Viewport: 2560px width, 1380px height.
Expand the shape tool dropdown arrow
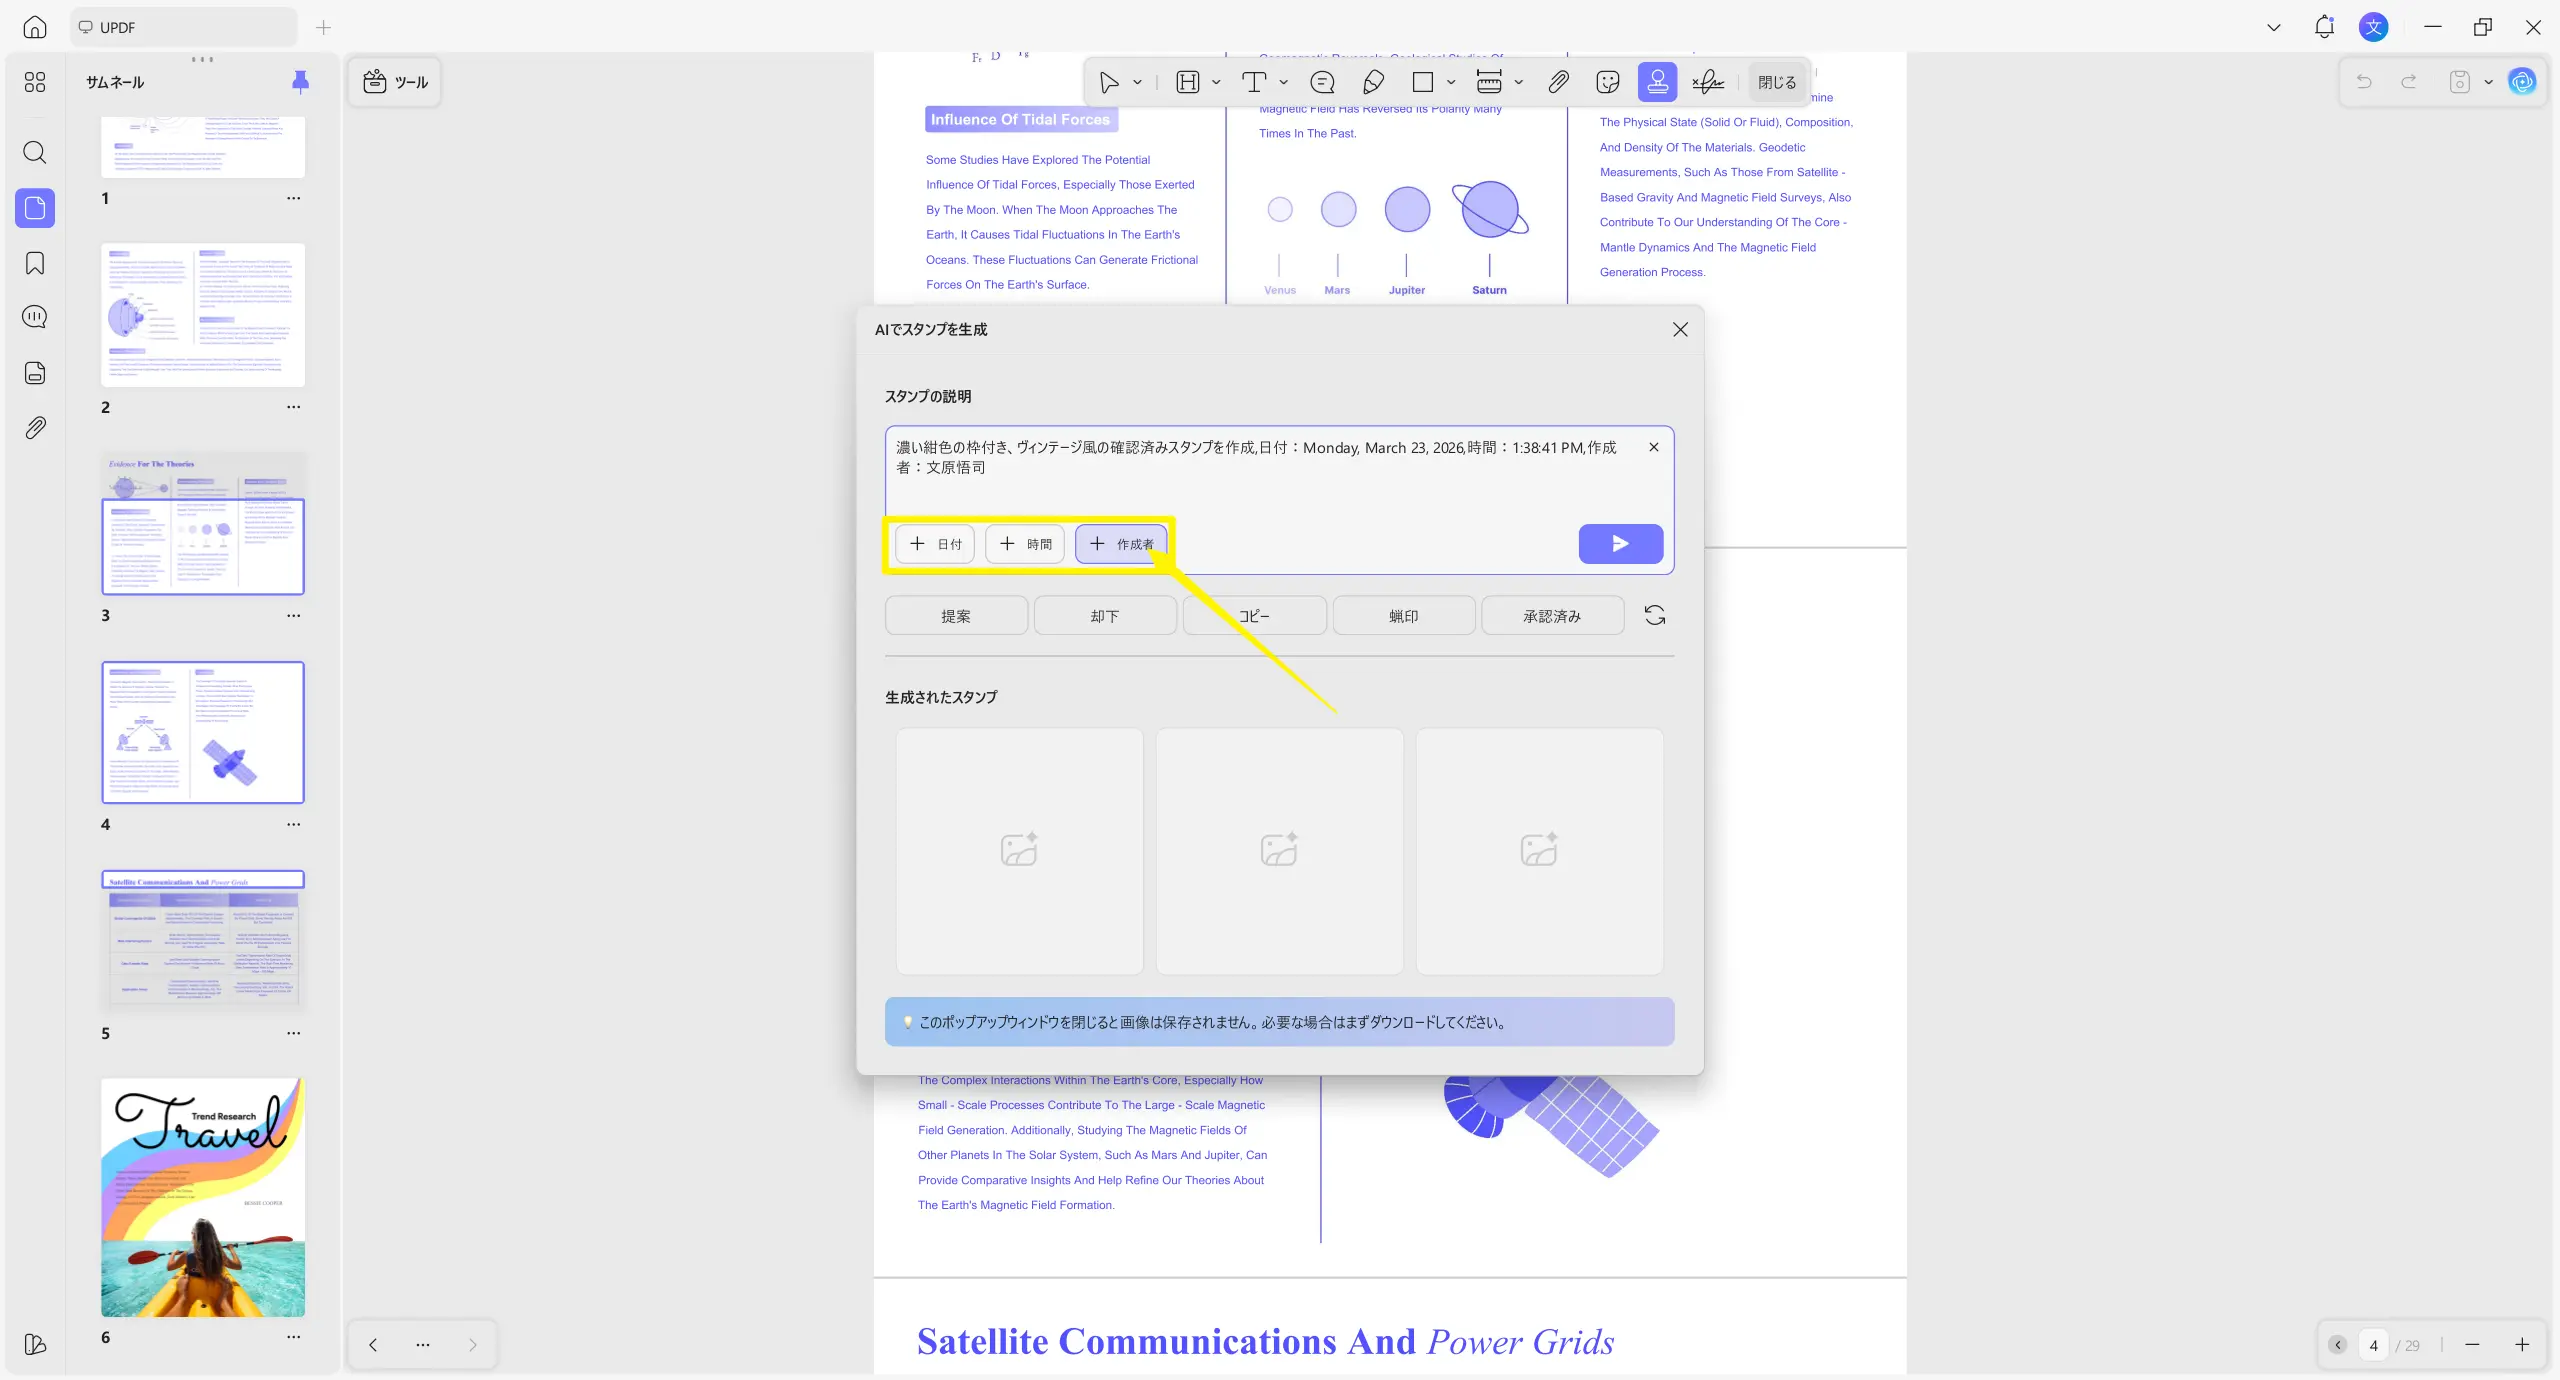(1451, 82)
